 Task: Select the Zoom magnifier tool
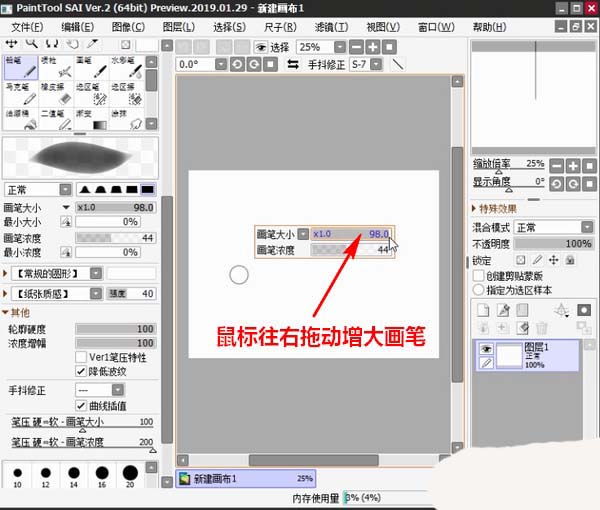click(x=32, y=44)
